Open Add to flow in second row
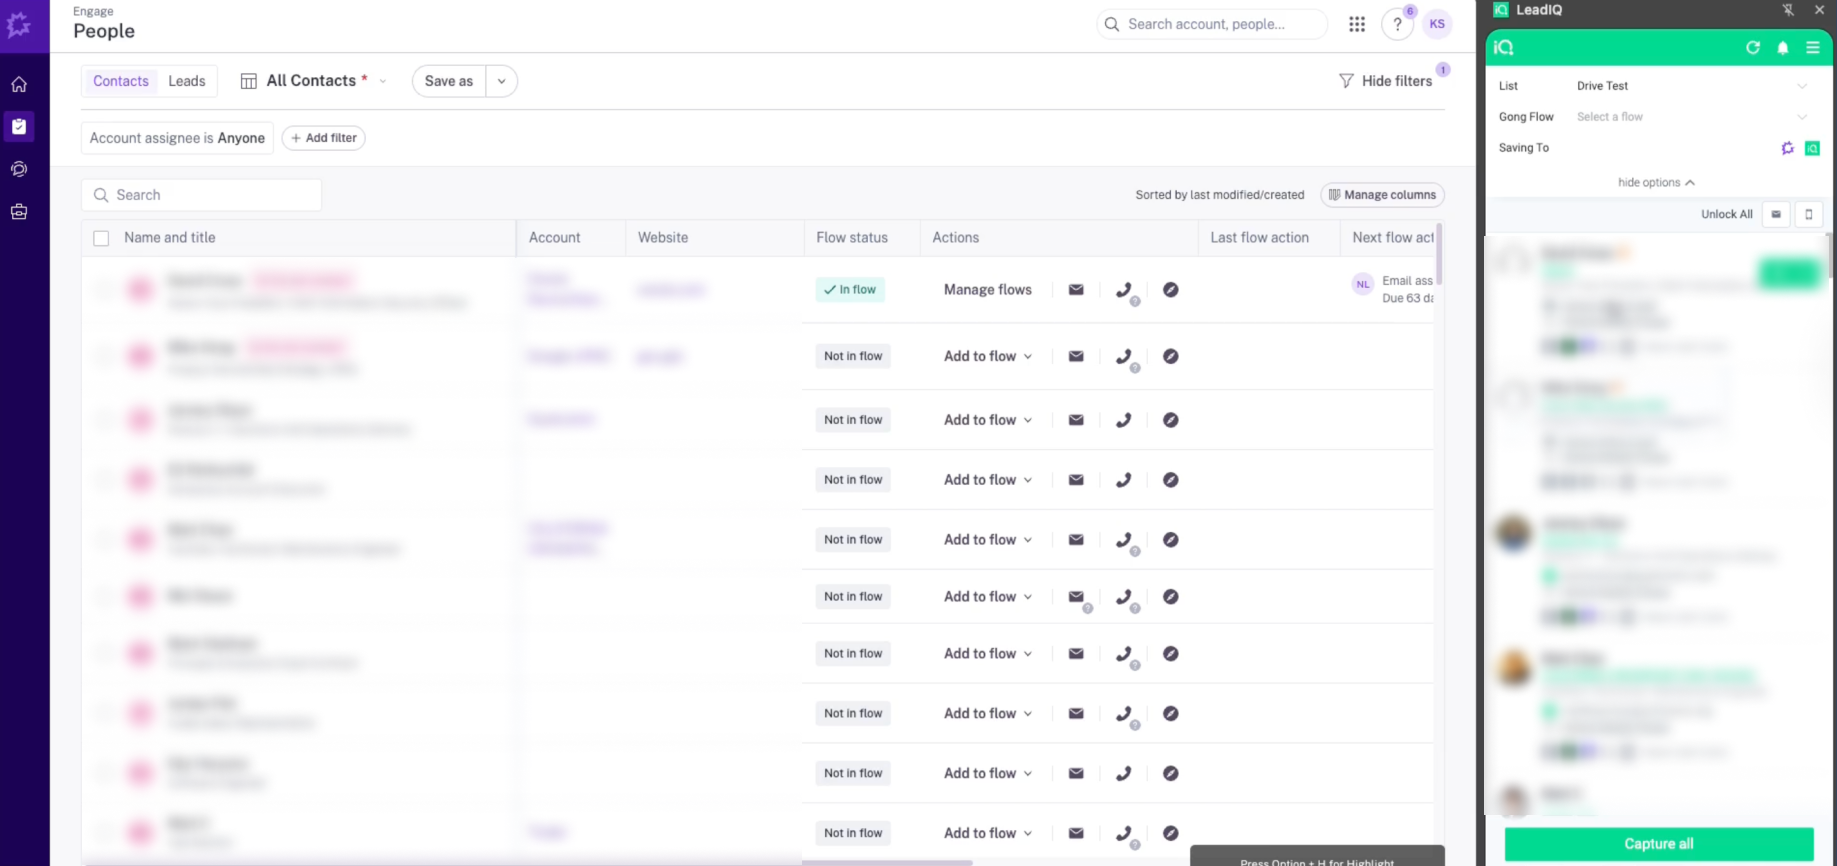 point(988,356)
